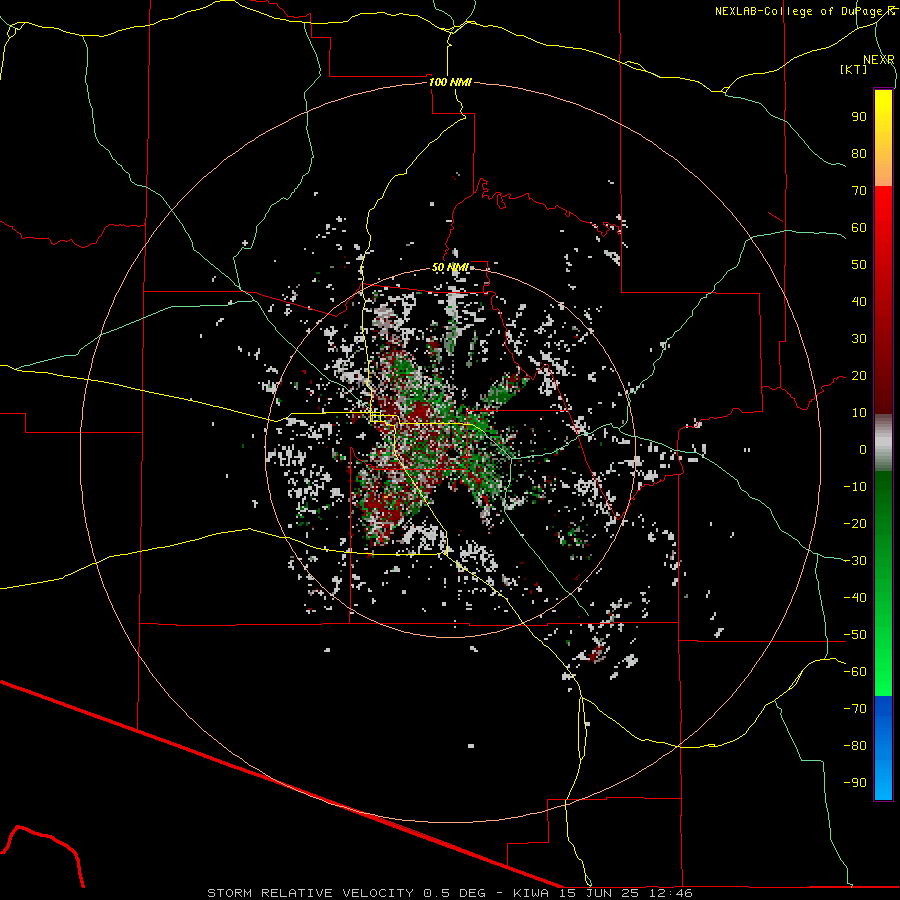Click the 30 knot label on color scale
900x900 pixels.
[x=859, y=339]
